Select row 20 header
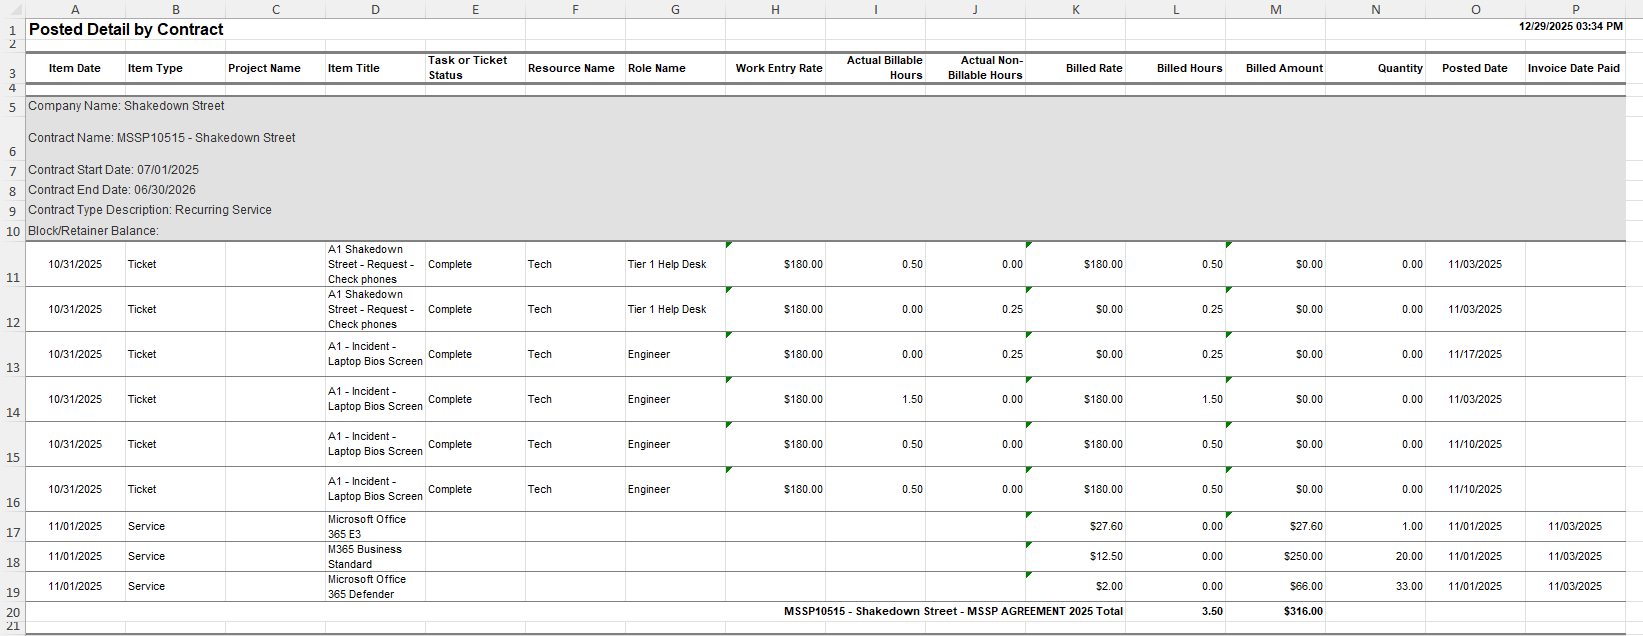This screenshot has height=636, width=1643. pos(12,612)
